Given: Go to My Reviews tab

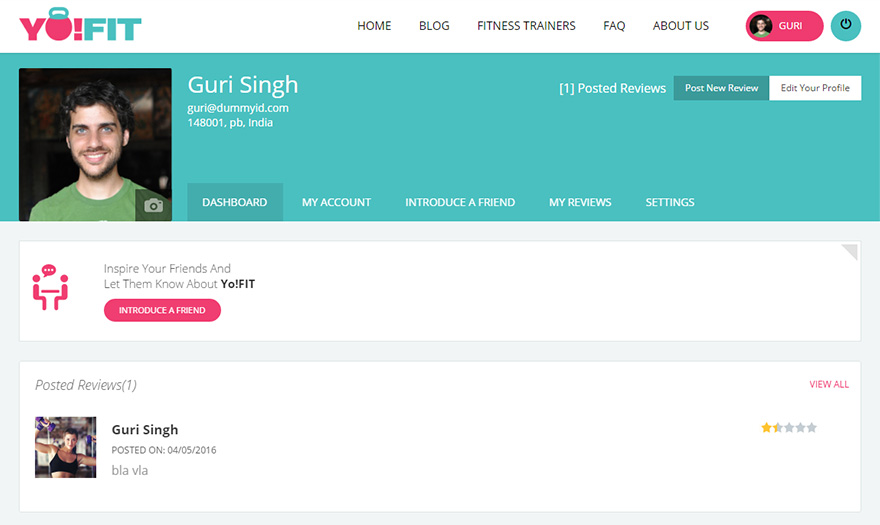Looking at the screenshot, I should pyautogui.click(x=580, y=202).
